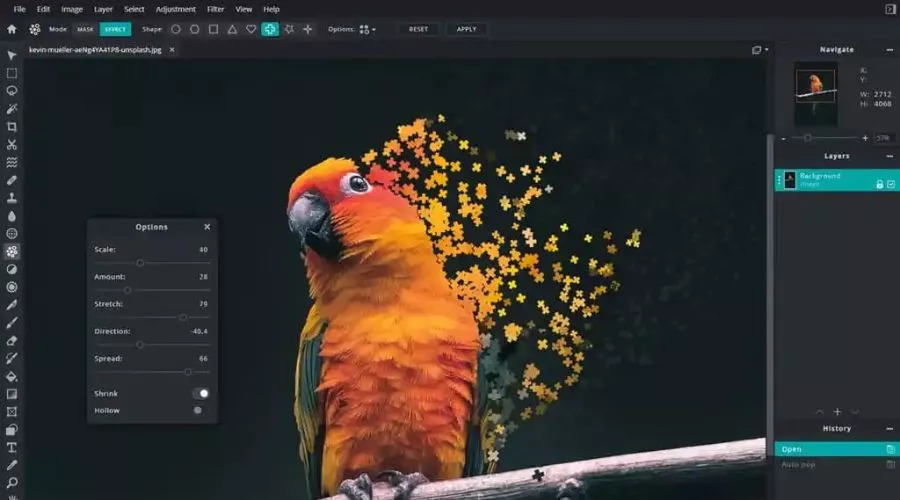Screen dimensions: 900x500
Task: Click the RESET button
Action: pyautogui.click(x=418, y=29)
